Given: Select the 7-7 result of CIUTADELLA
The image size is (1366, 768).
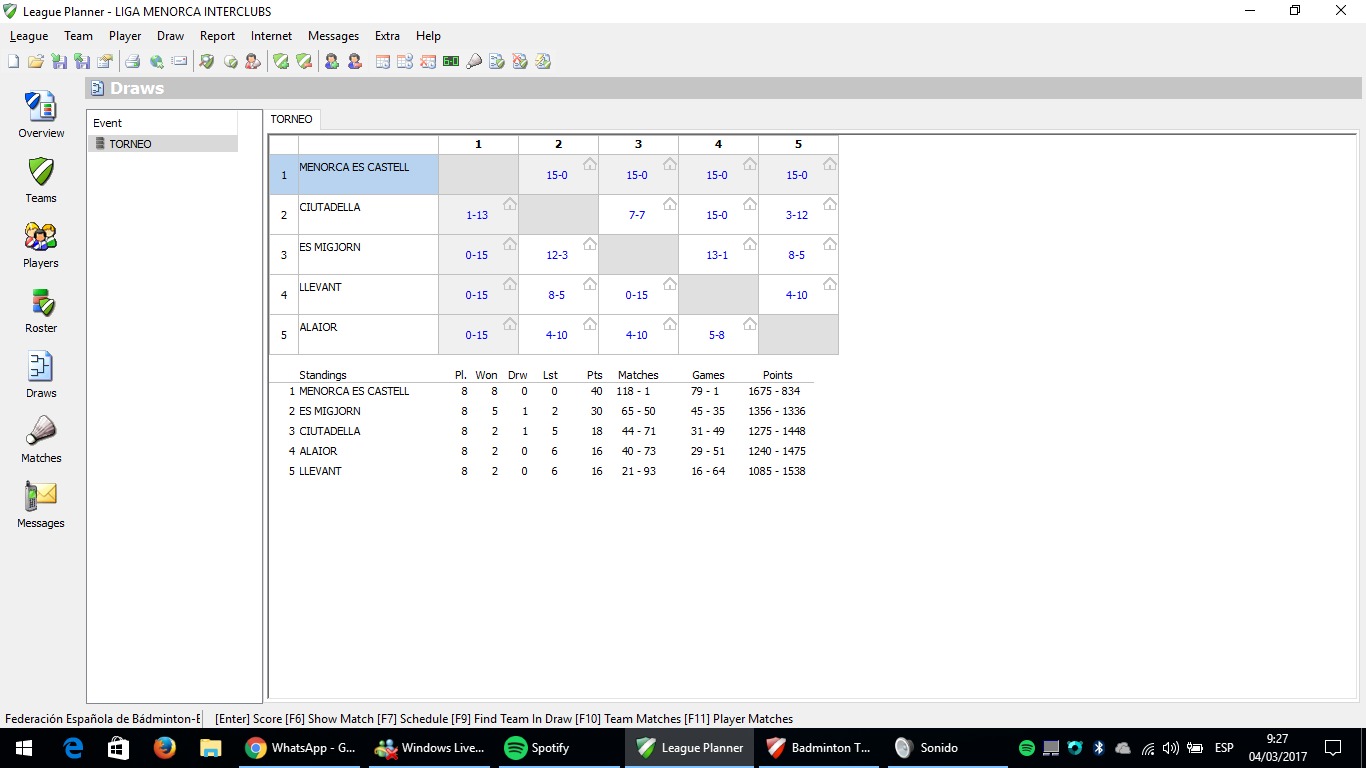Looking at the screenshot, I should coord(637,215).
